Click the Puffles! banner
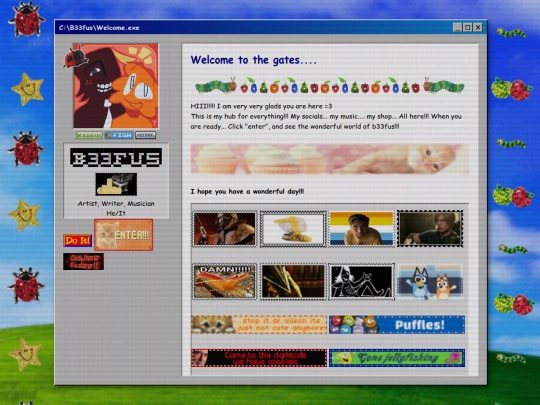The height and width of the screenshot is (405, 540). click(397, 324)
